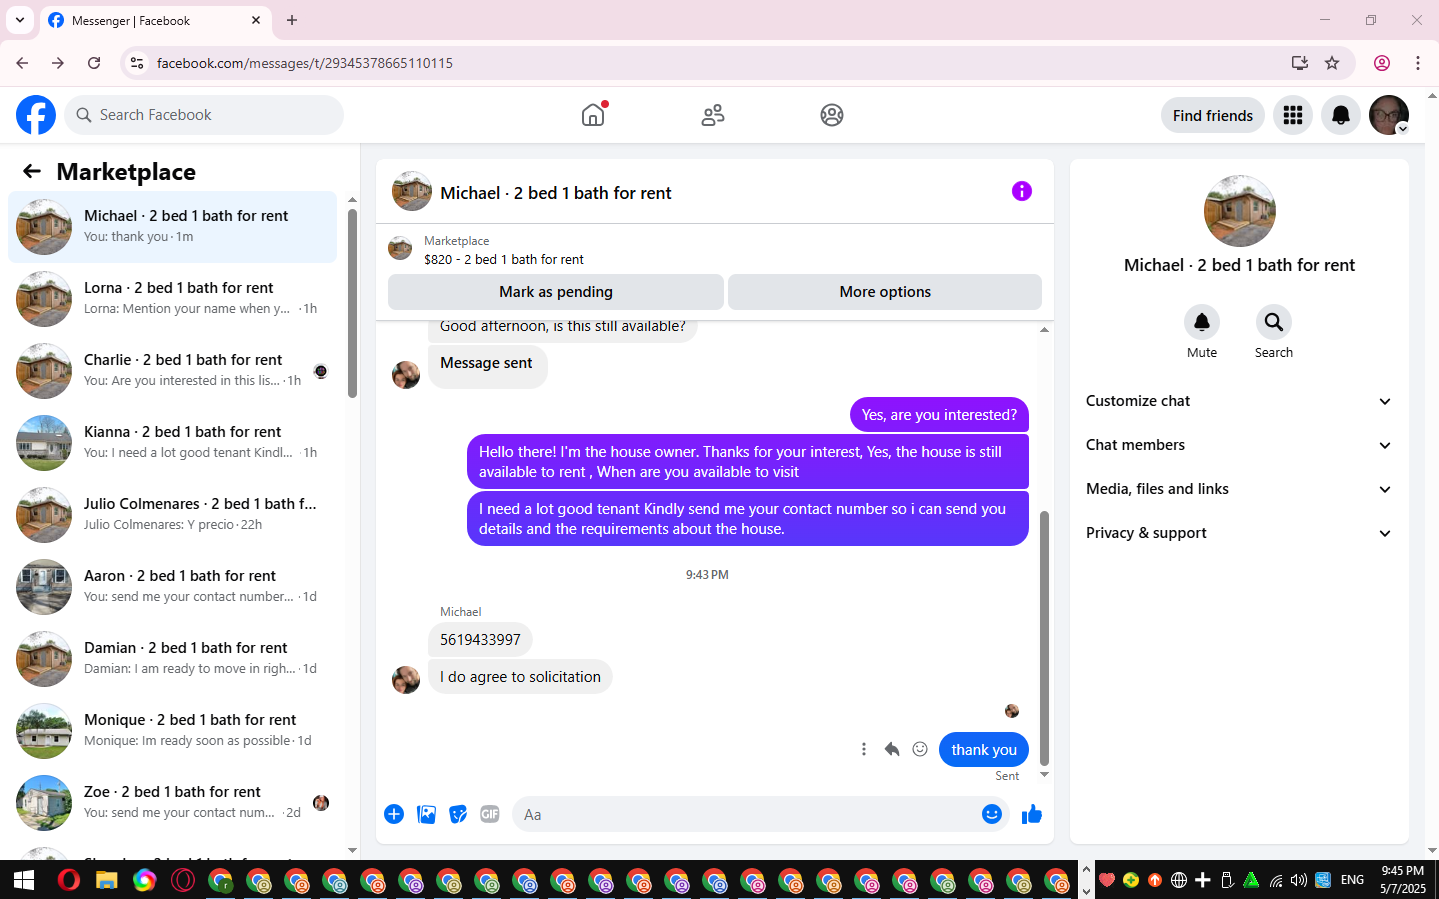Viewport: 1439px width, 899px height.
Task: Select Messenger | Facebook browser tab
Action: click(x=155, y=20)
